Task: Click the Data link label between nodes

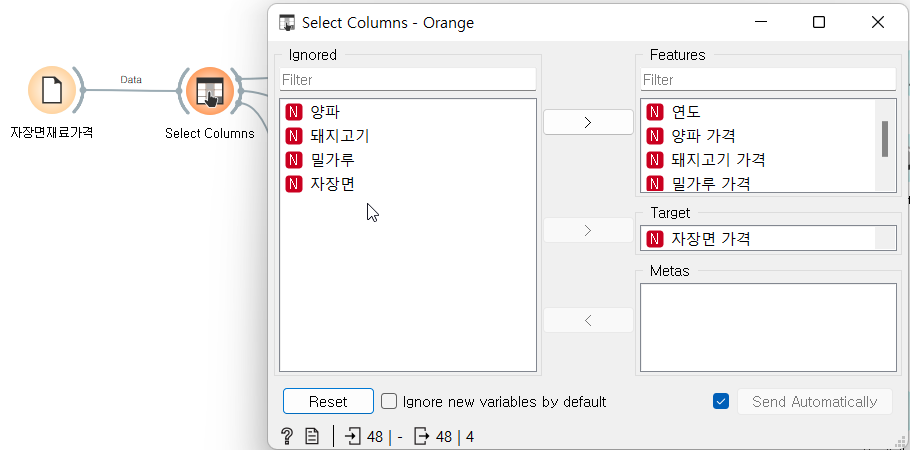Action: pos(131,80)
